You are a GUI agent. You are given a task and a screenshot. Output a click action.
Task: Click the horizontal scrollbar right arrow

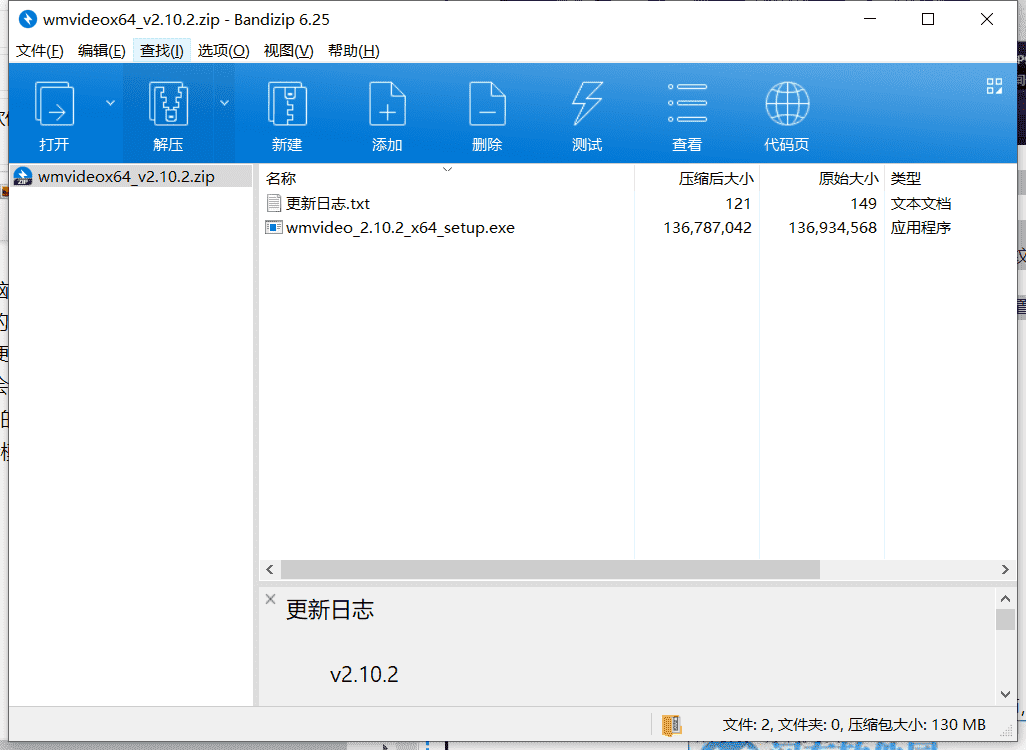click(1005, 570)
